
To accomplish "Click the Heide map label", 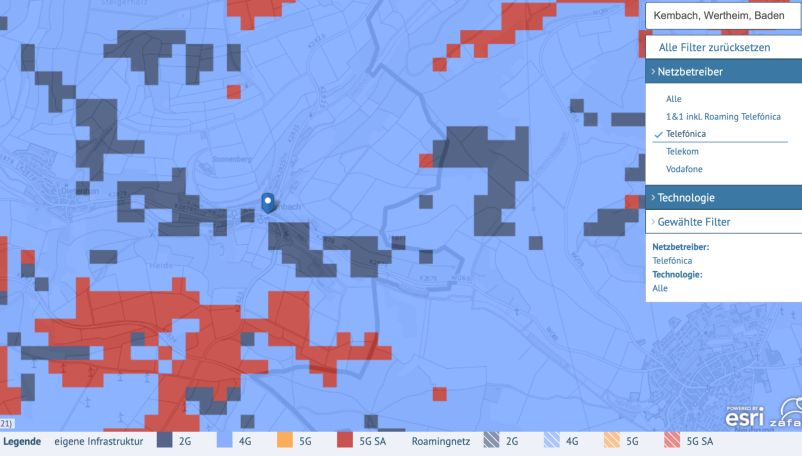I will (x=161, y=265).
